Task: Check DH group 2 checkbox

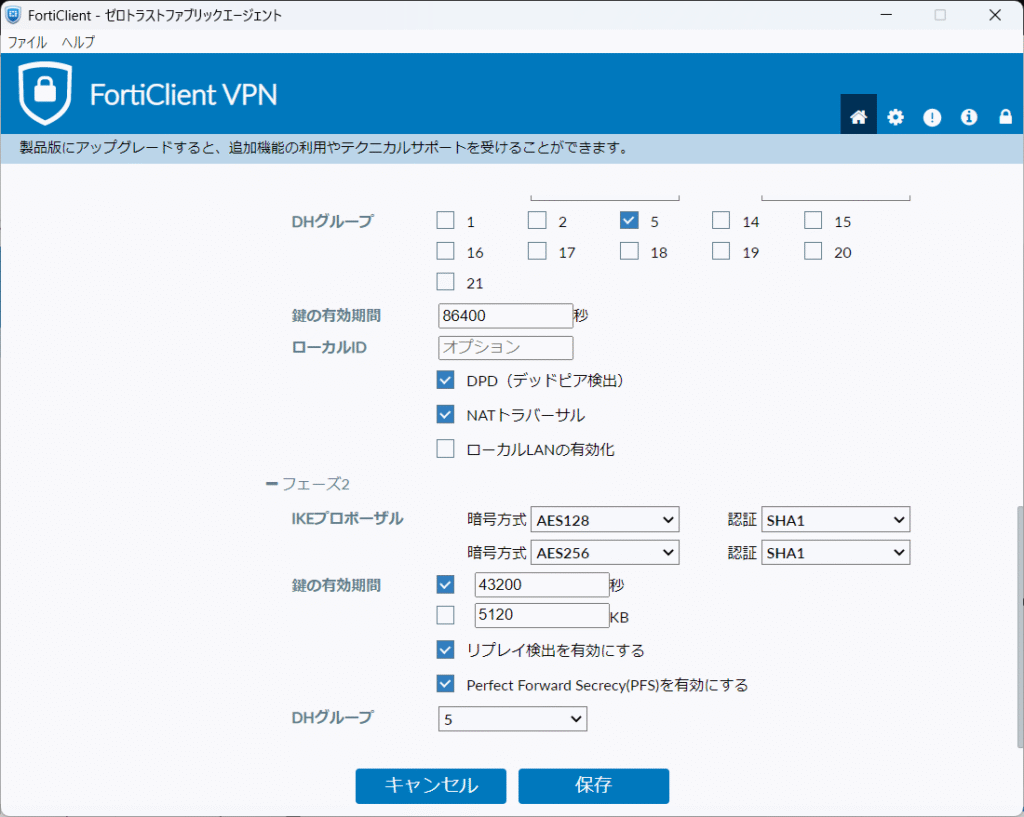Action: click(537, 220)
